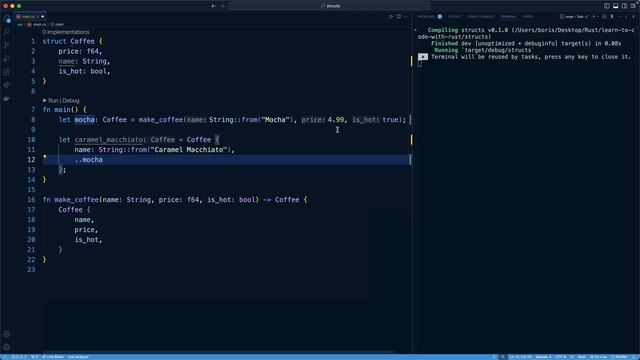Go forward with the navigation arrow
640x360 pixels.
click(223, 6)
